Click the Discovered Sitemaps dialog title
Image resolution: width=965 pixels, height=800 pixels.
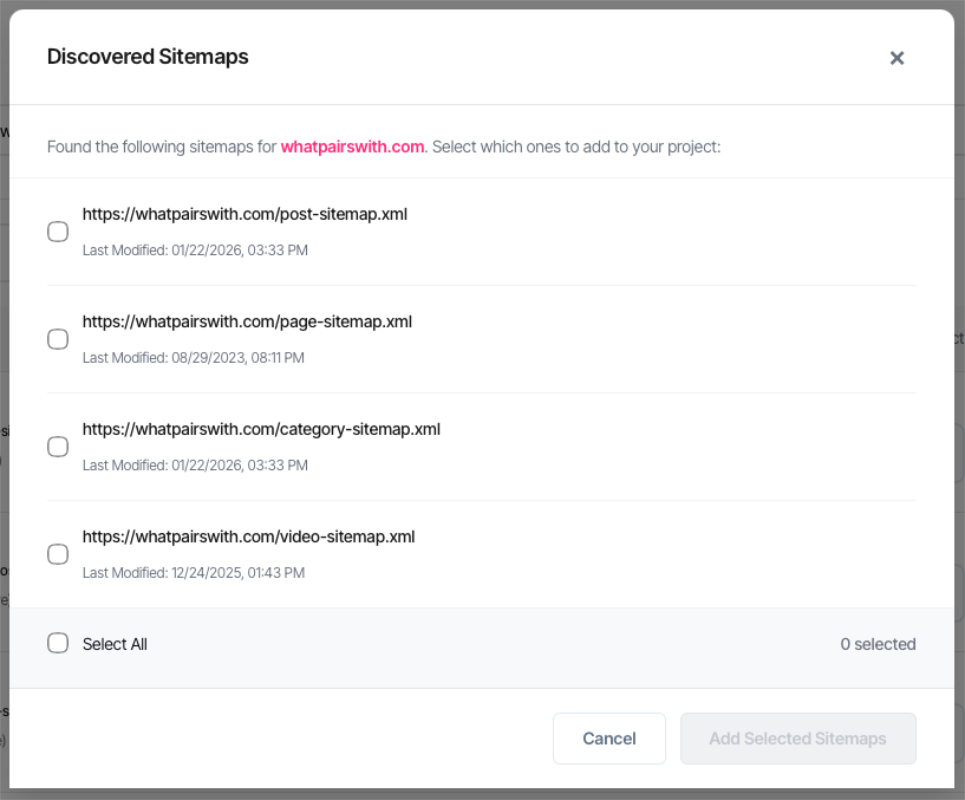[x=148, y=57]
